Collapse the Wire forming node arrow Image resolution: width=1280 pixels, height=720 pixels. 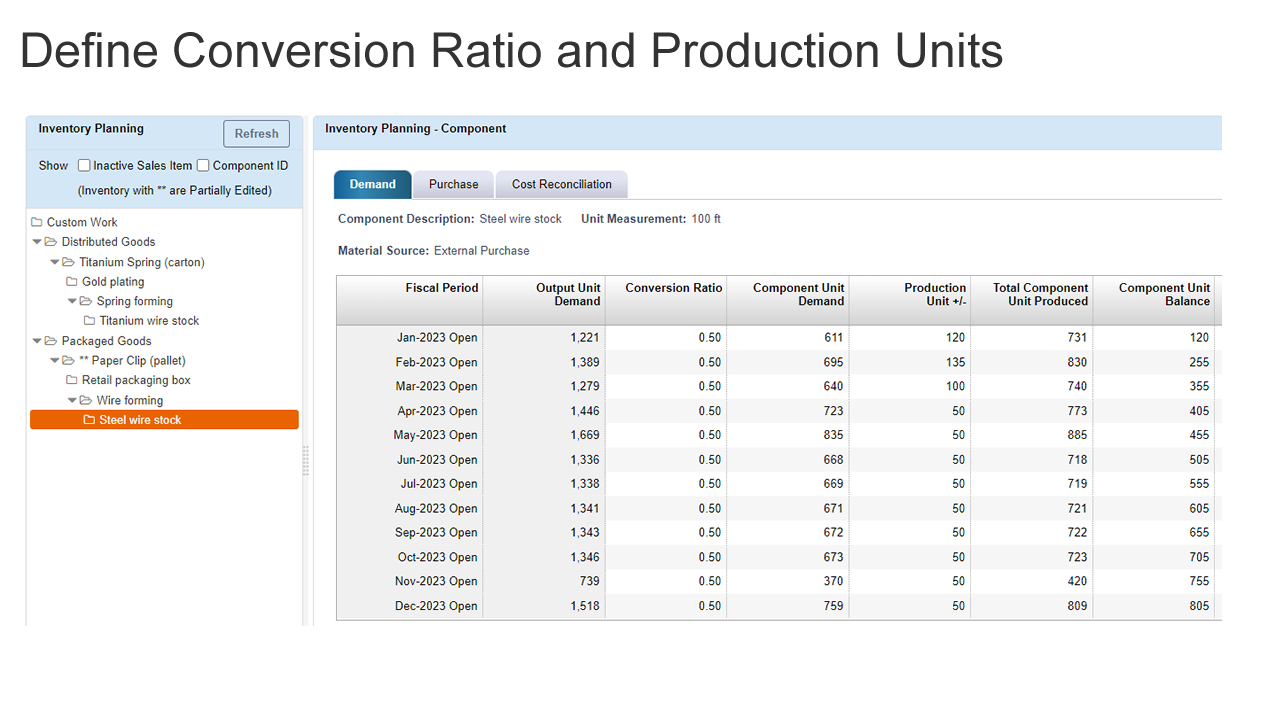point(73,400)
